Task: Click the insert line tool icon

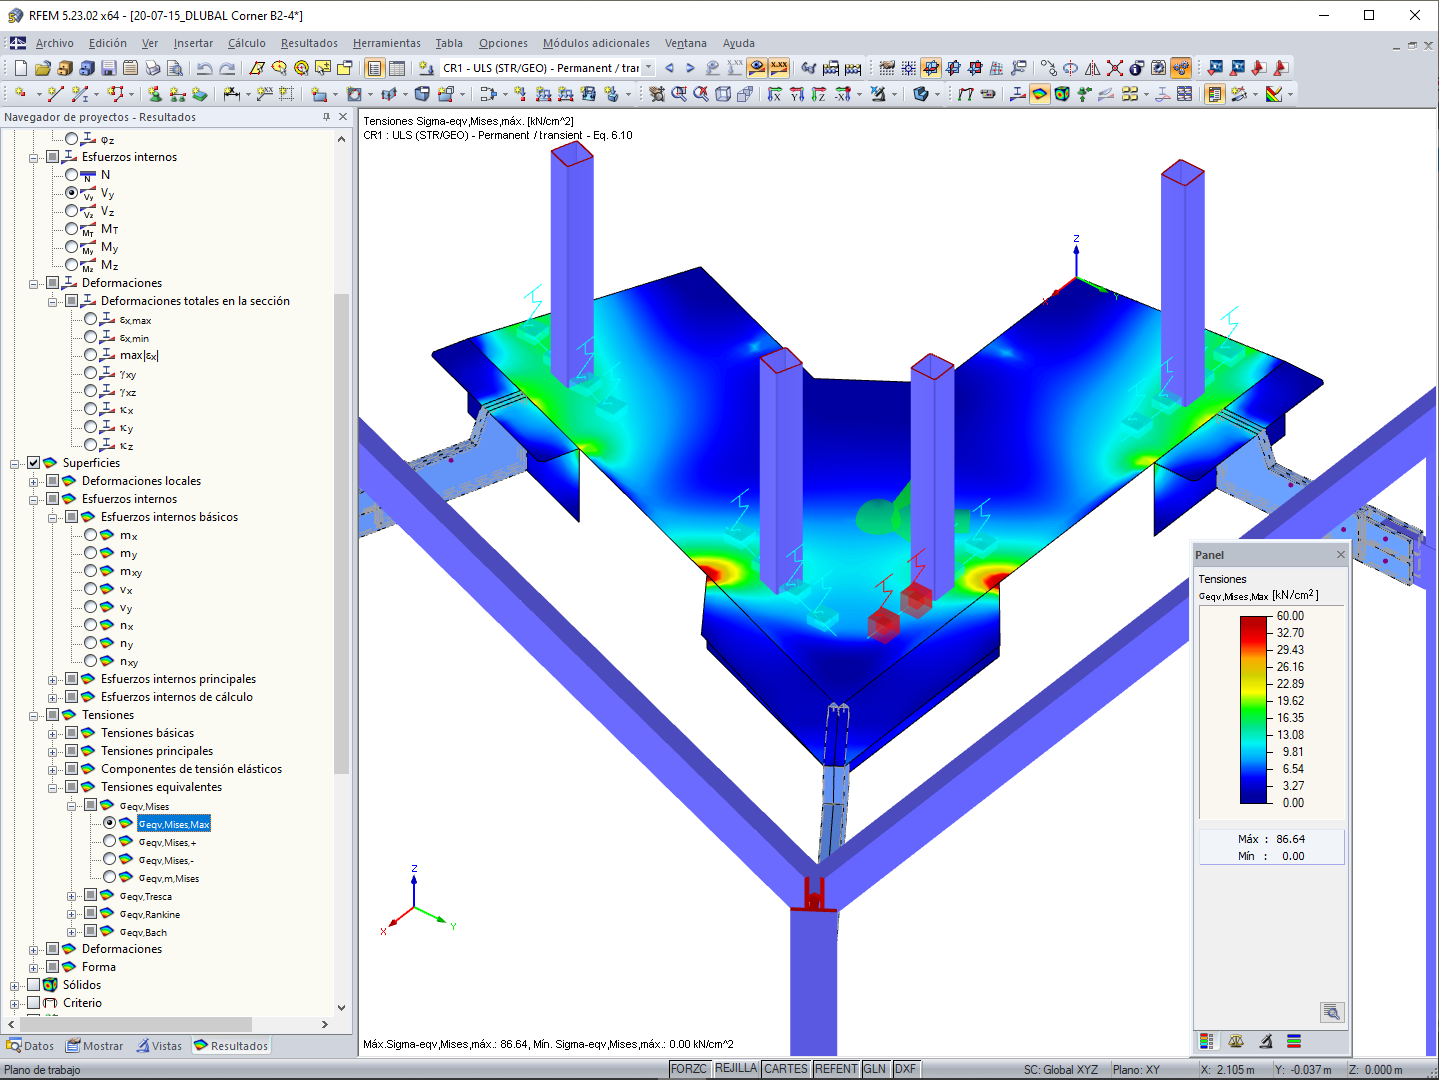Action: [x=55, y=94]
